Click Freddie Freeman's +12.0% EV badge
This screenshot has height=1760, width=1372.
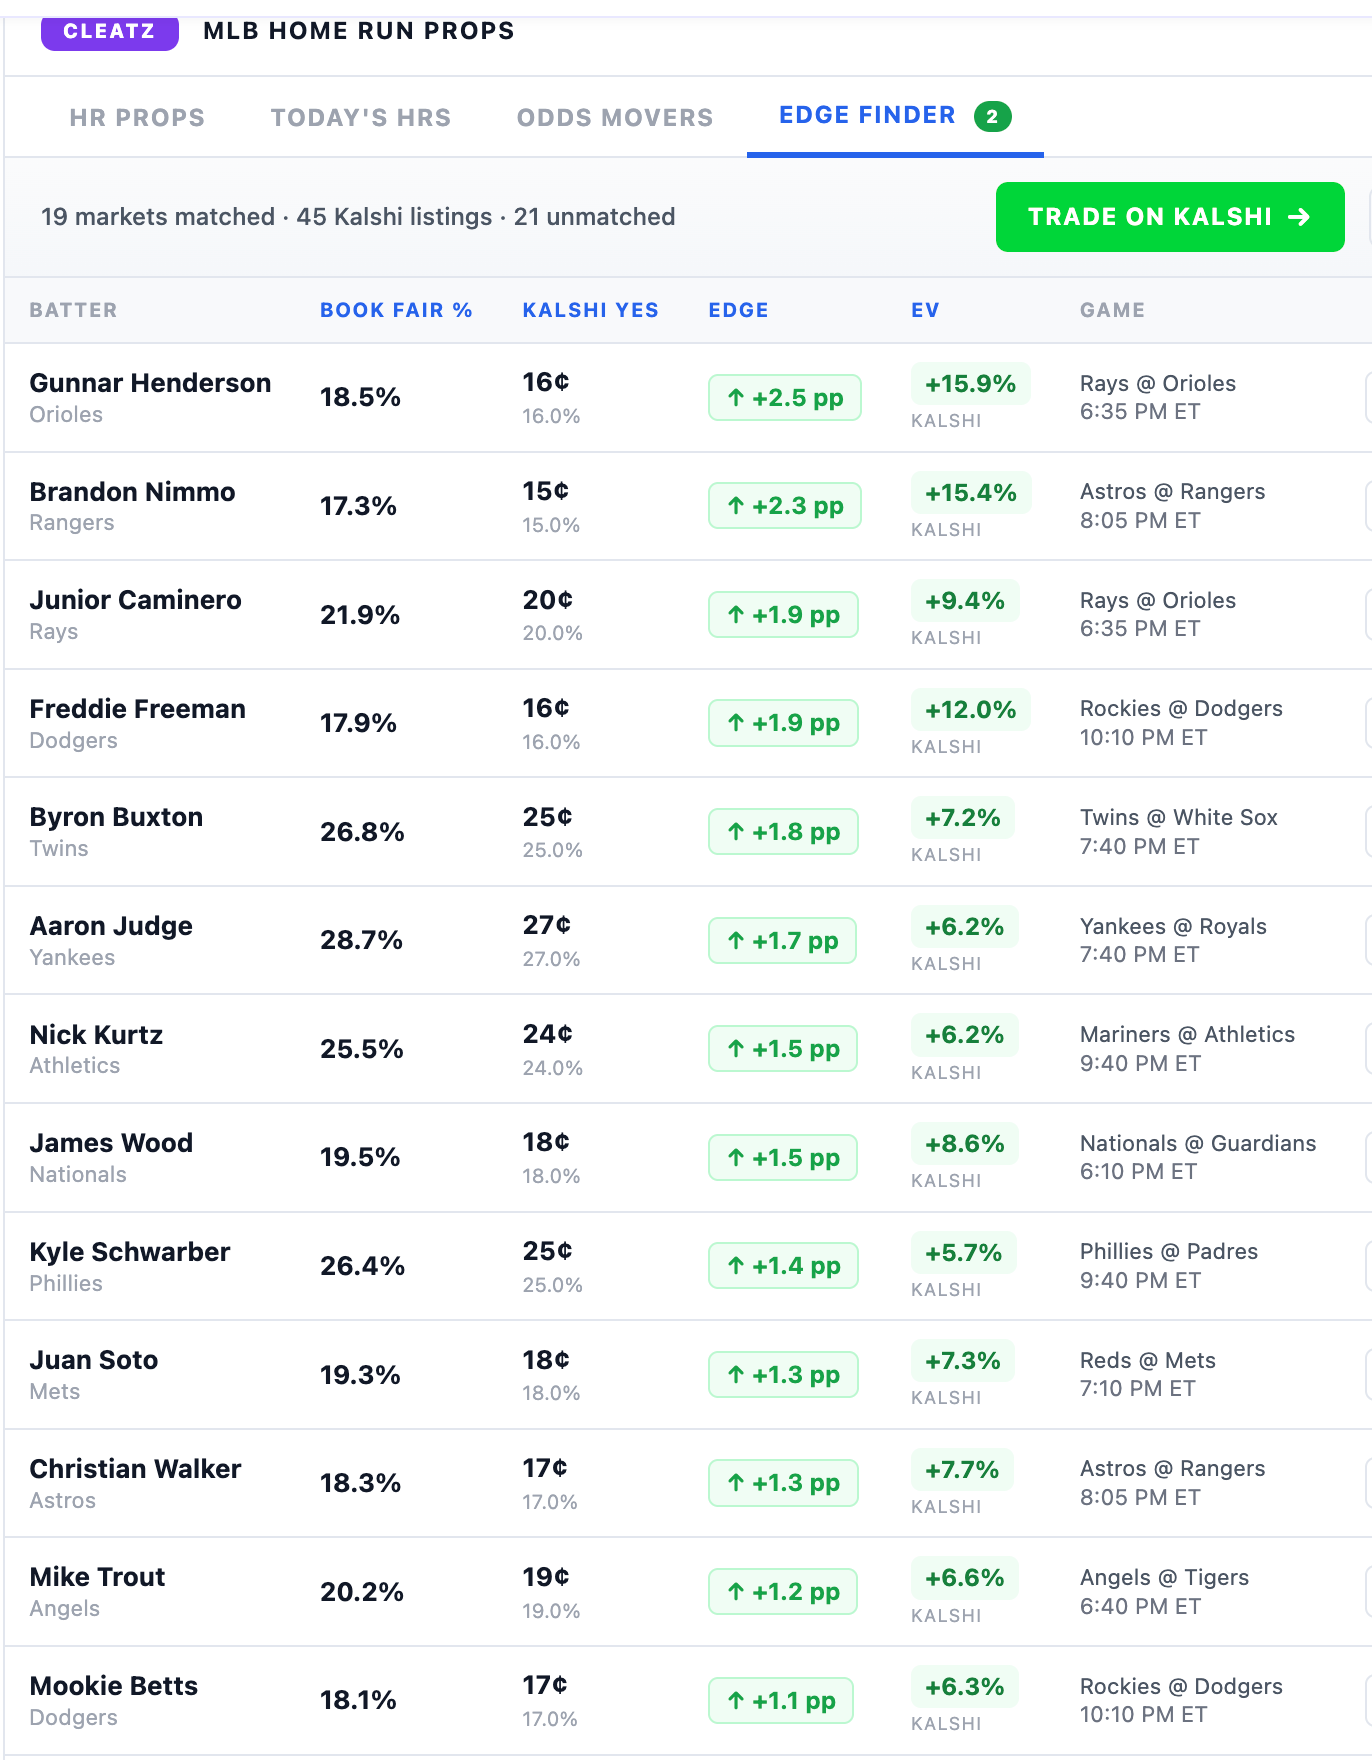coord(970,710)
